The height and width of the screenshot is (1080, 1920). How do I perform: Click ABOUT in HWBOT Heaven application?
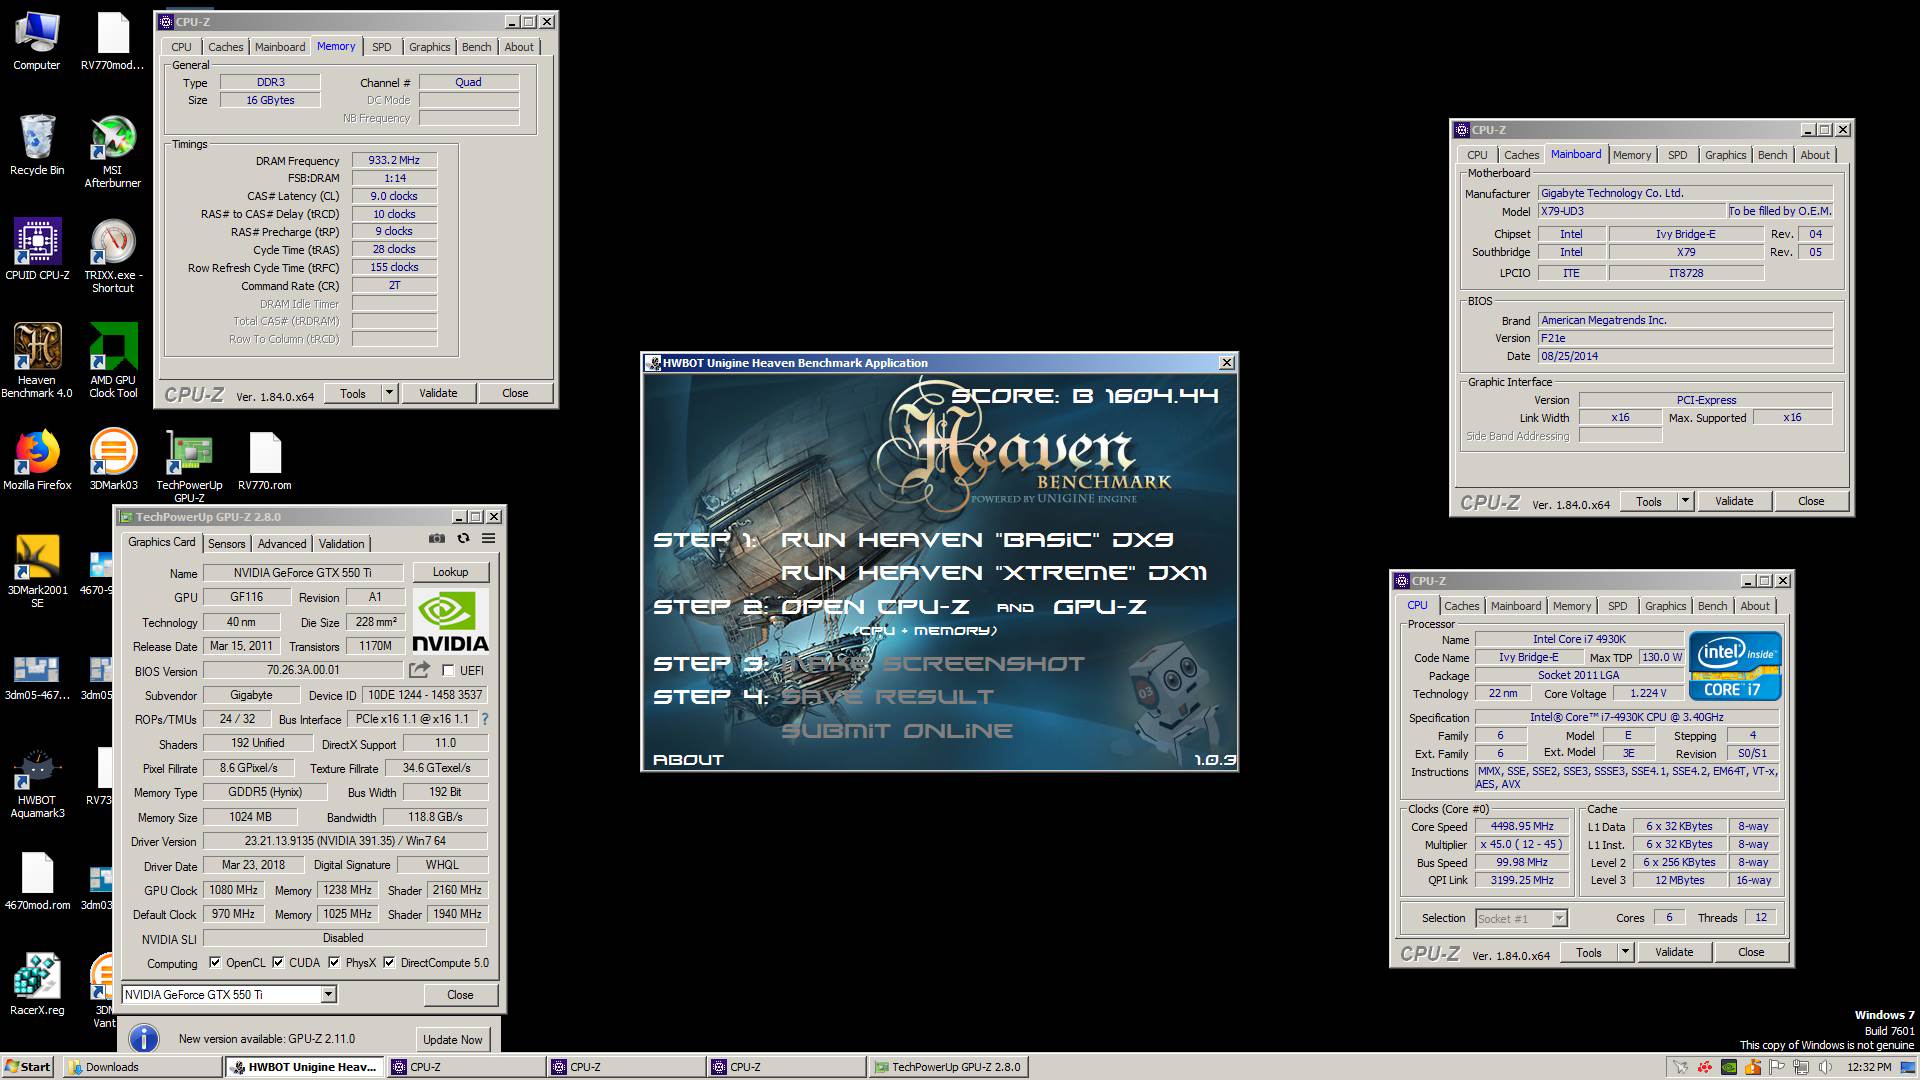[x=688, y=759]
